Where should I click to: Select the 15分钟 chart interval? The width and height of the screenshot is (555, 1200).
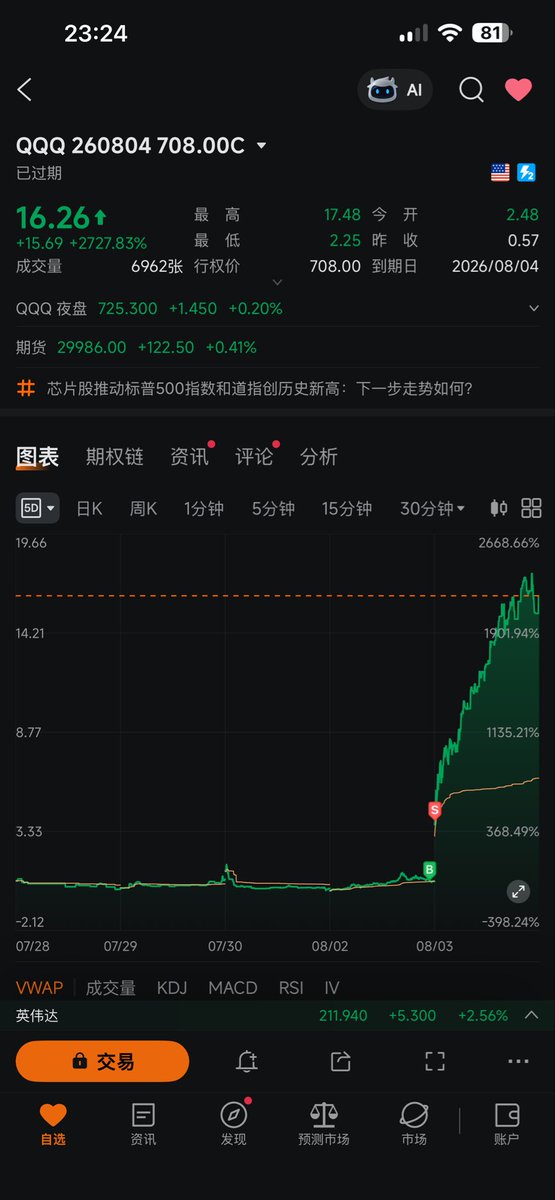347,508
